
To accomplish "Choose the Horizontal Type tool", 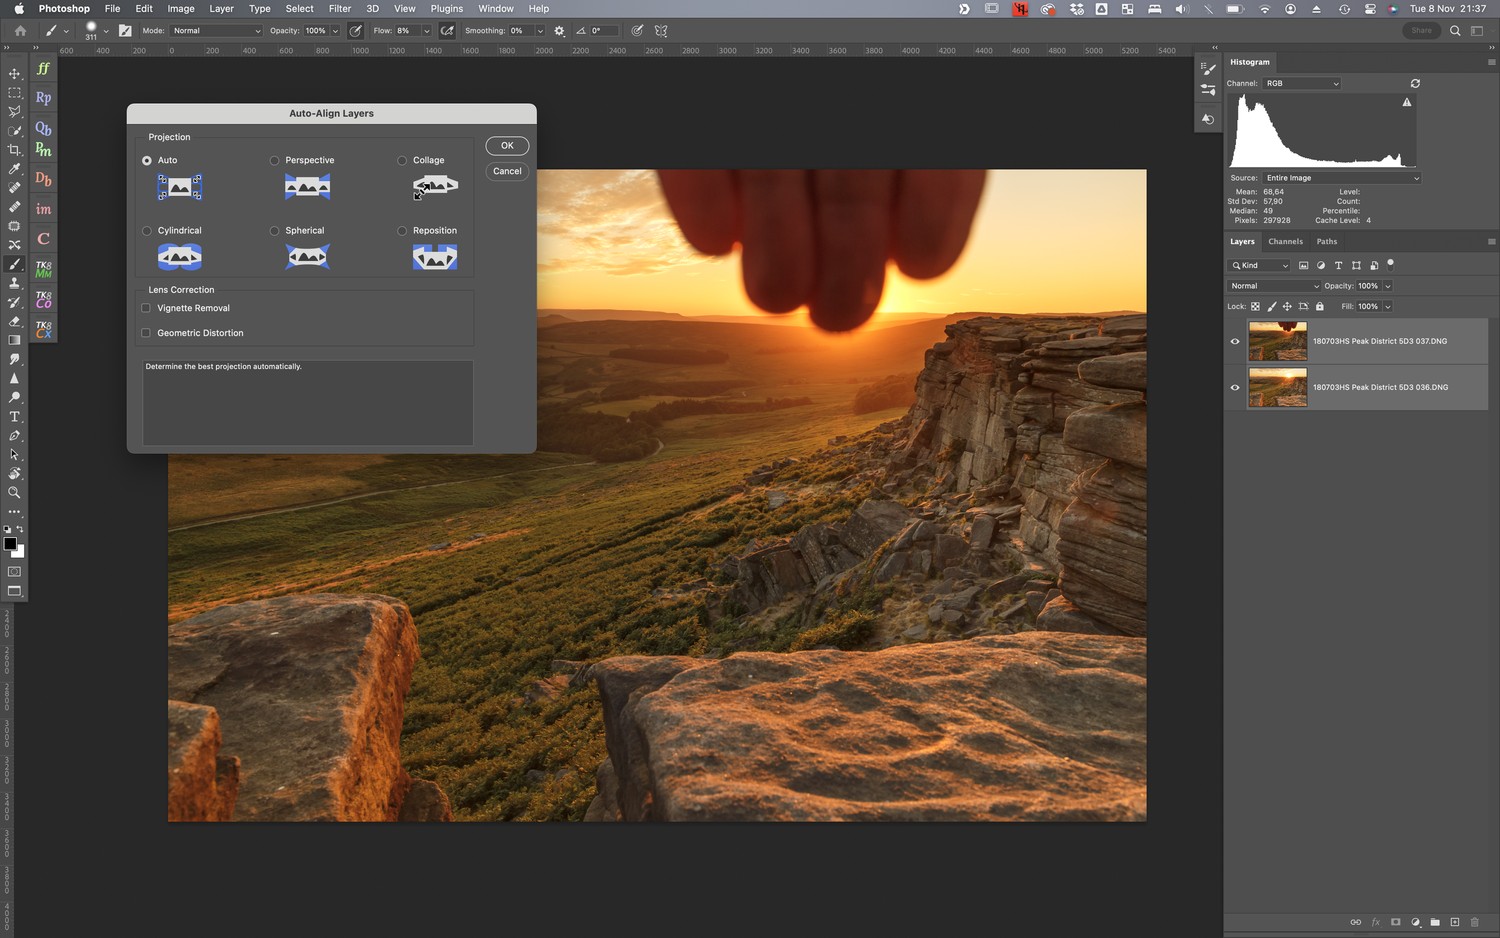I will click(x=14, y=417).
